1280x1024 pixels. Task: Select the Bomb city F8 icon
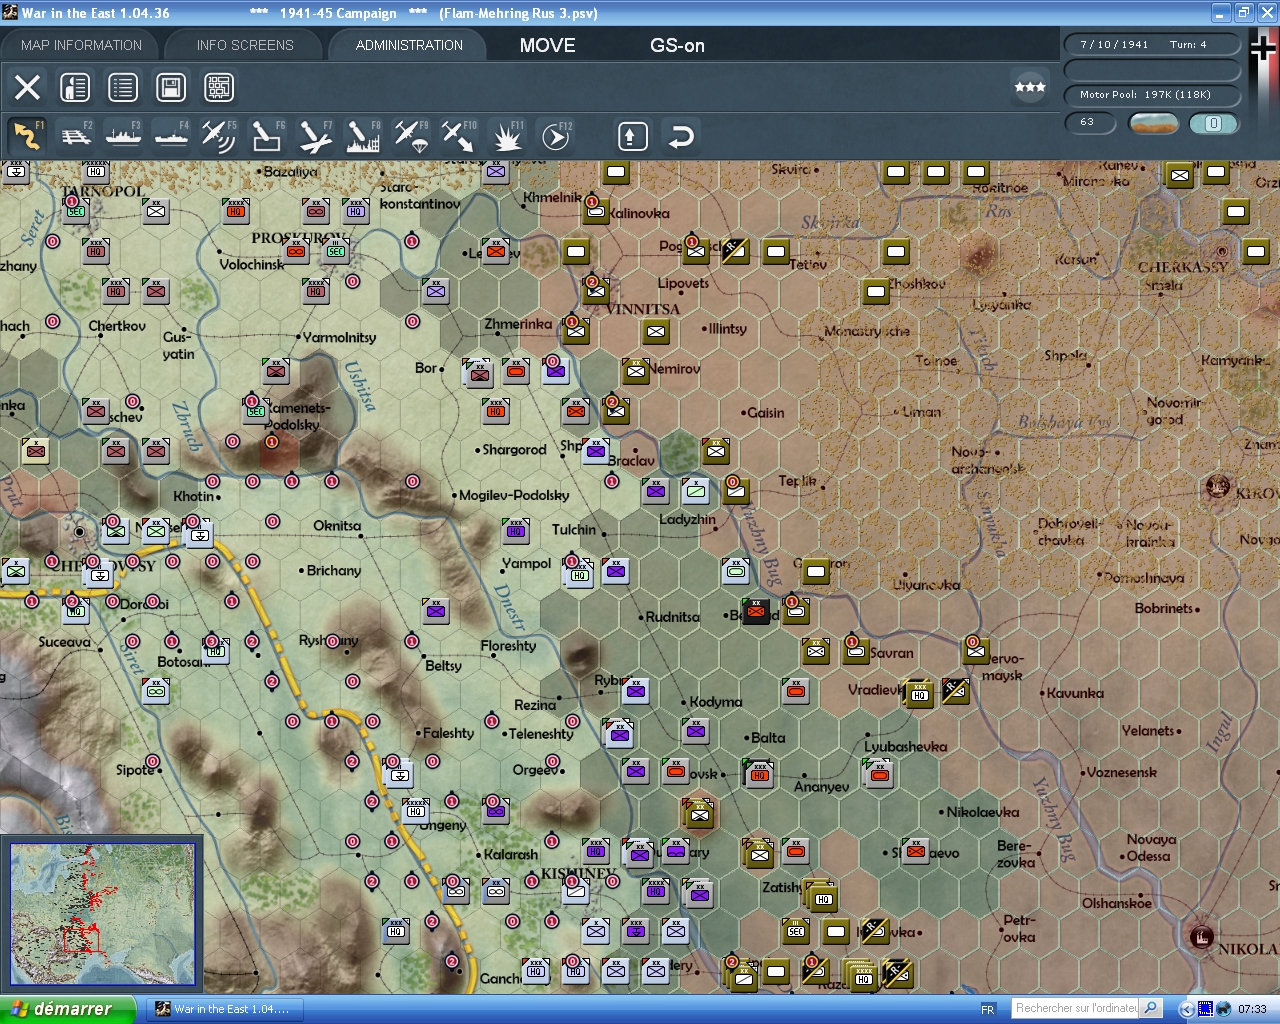[x=363, y=135]
